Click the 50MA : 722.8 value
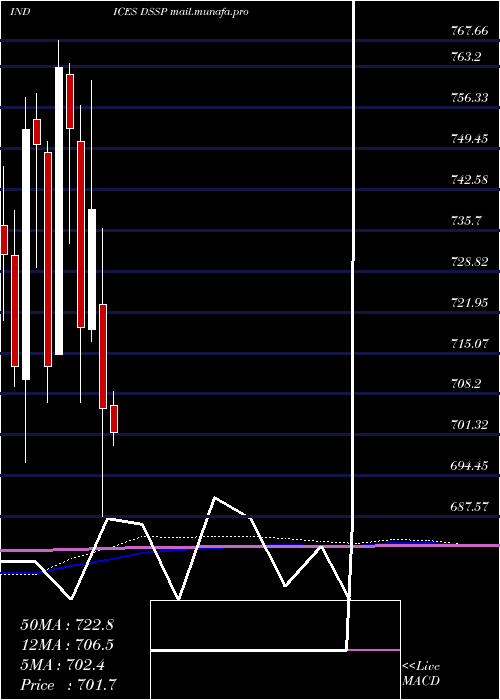The height and width of the screenshot is (700, 500). [67, 625]
